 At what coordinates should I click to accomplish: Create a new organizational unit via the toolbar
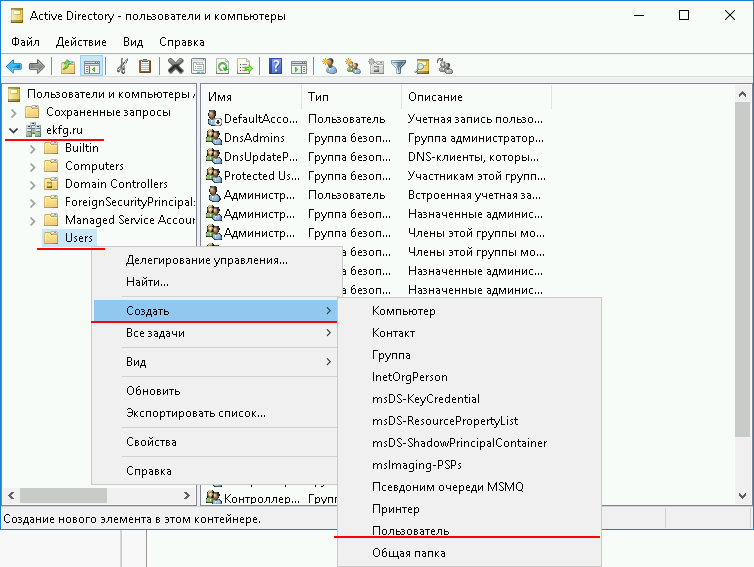(376, 66)
